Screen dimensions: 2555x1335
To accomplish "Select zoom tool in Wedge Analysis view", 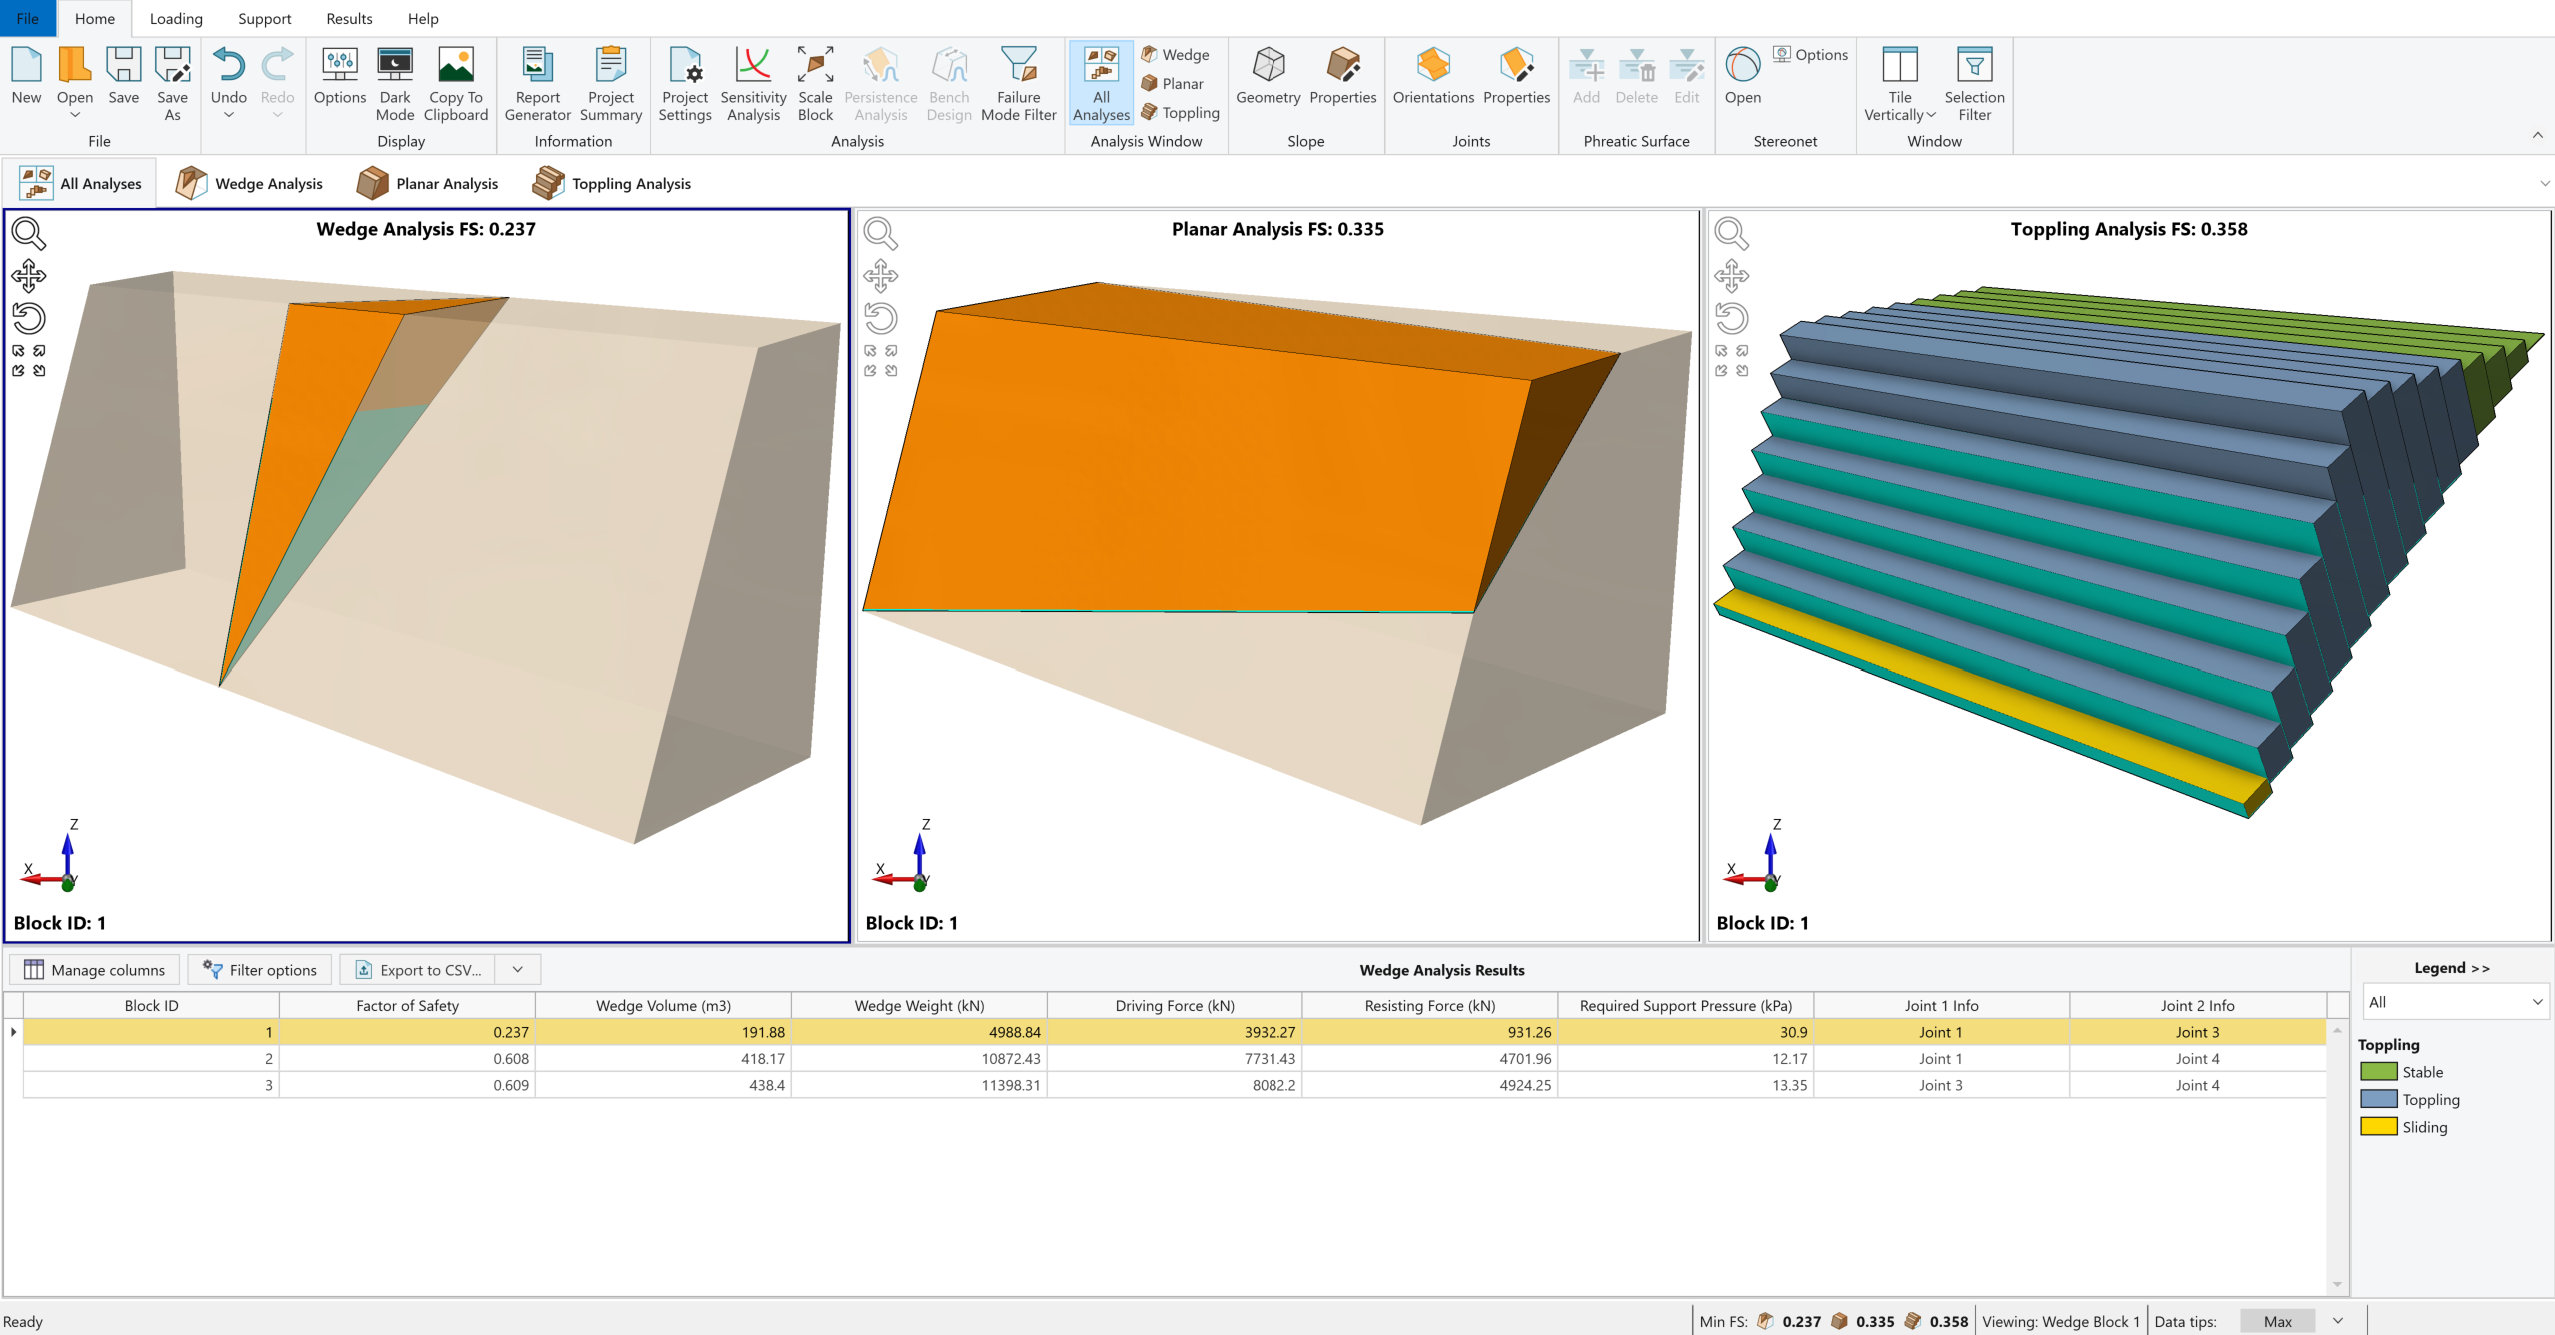I will (28, 233).
